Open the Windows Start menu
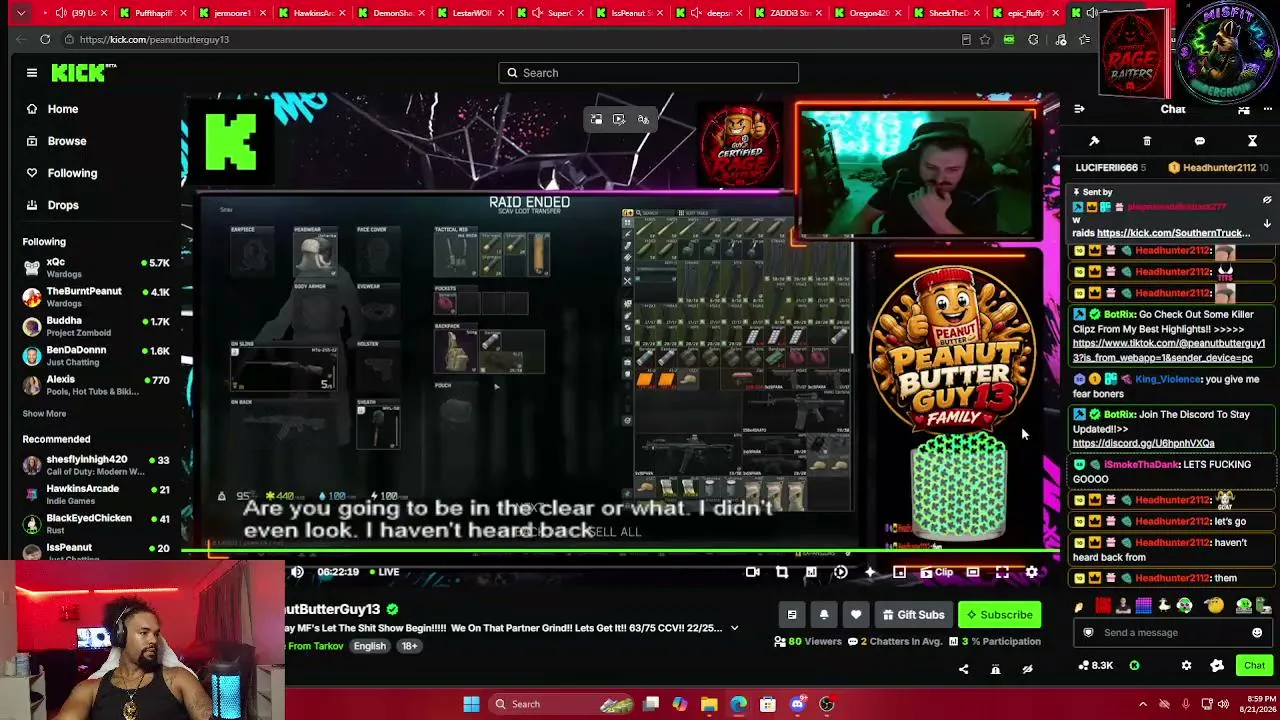Screen dimensions: 1280x720 471,704
